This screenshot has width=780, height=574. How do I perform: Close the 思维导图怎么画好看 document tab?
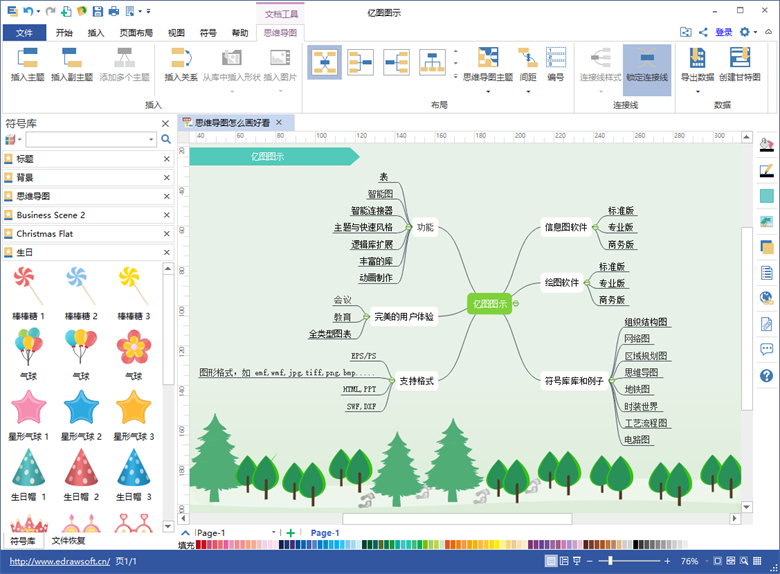point(279,122)
